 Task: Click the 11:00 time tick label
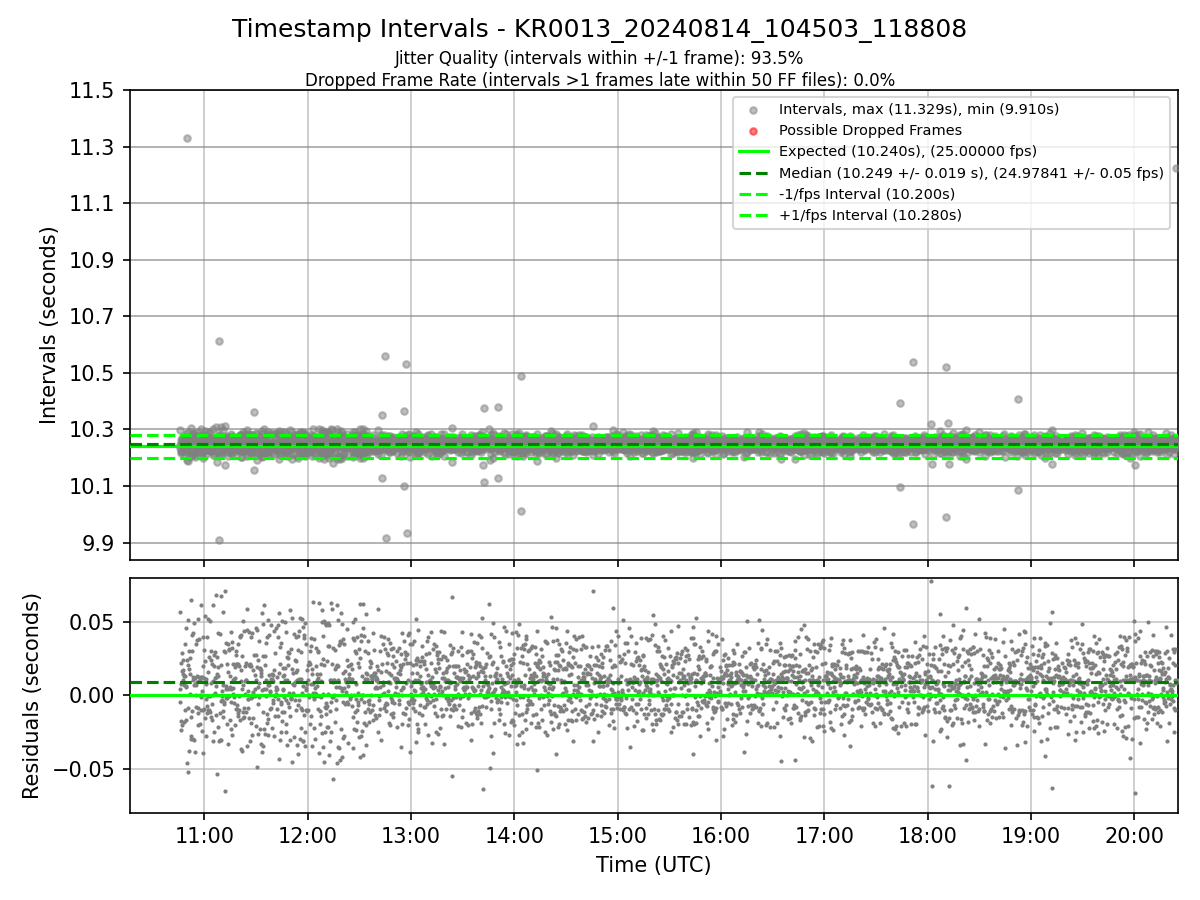pyautogui.click(x=204, y=835)
